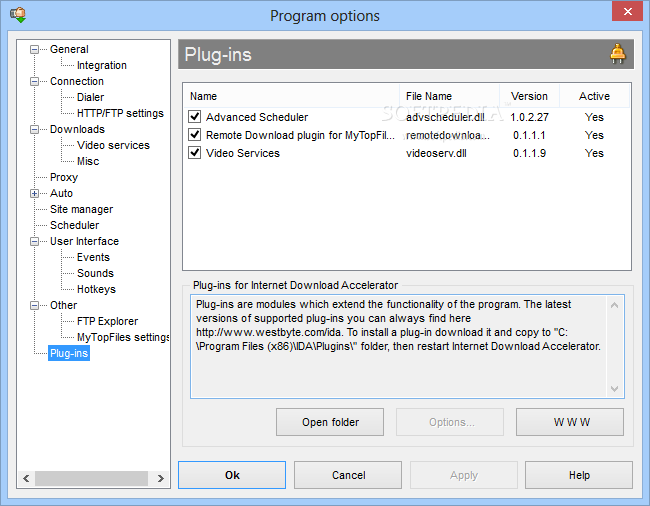Open the FTP Explorer settings page
This screenshot has width=650, height=506.
107,322
